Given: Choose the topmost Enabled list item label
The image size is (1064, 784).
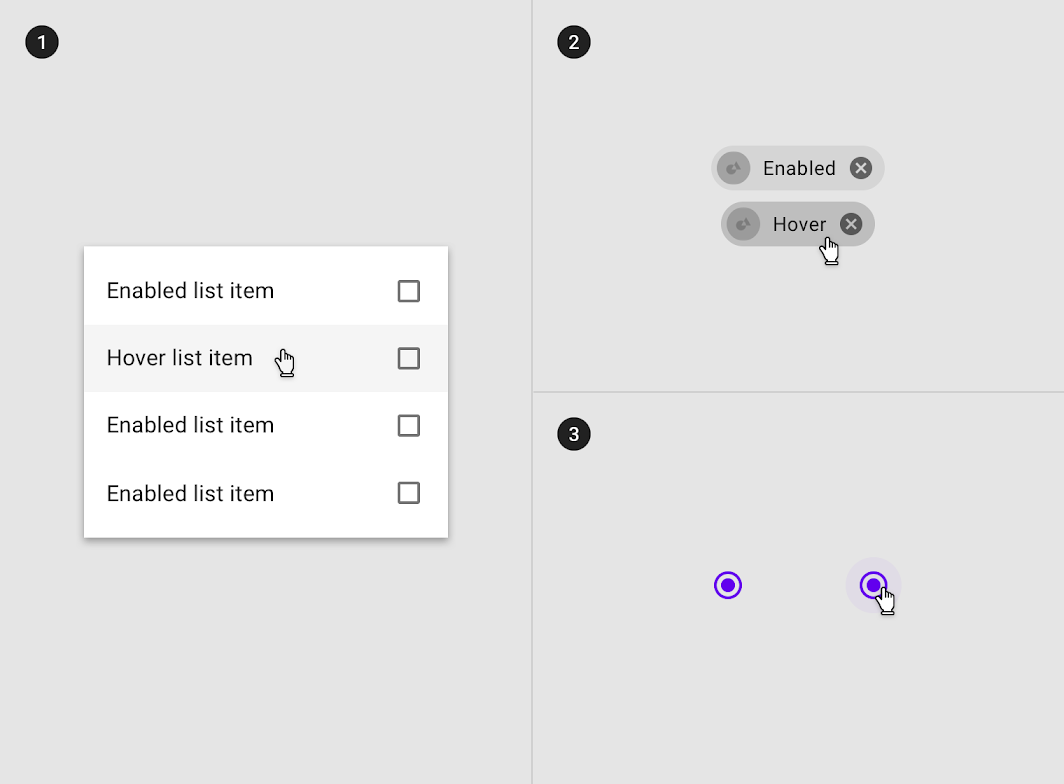Looking at the screenshot, I should pyautogui.click(x=191, y=291).
